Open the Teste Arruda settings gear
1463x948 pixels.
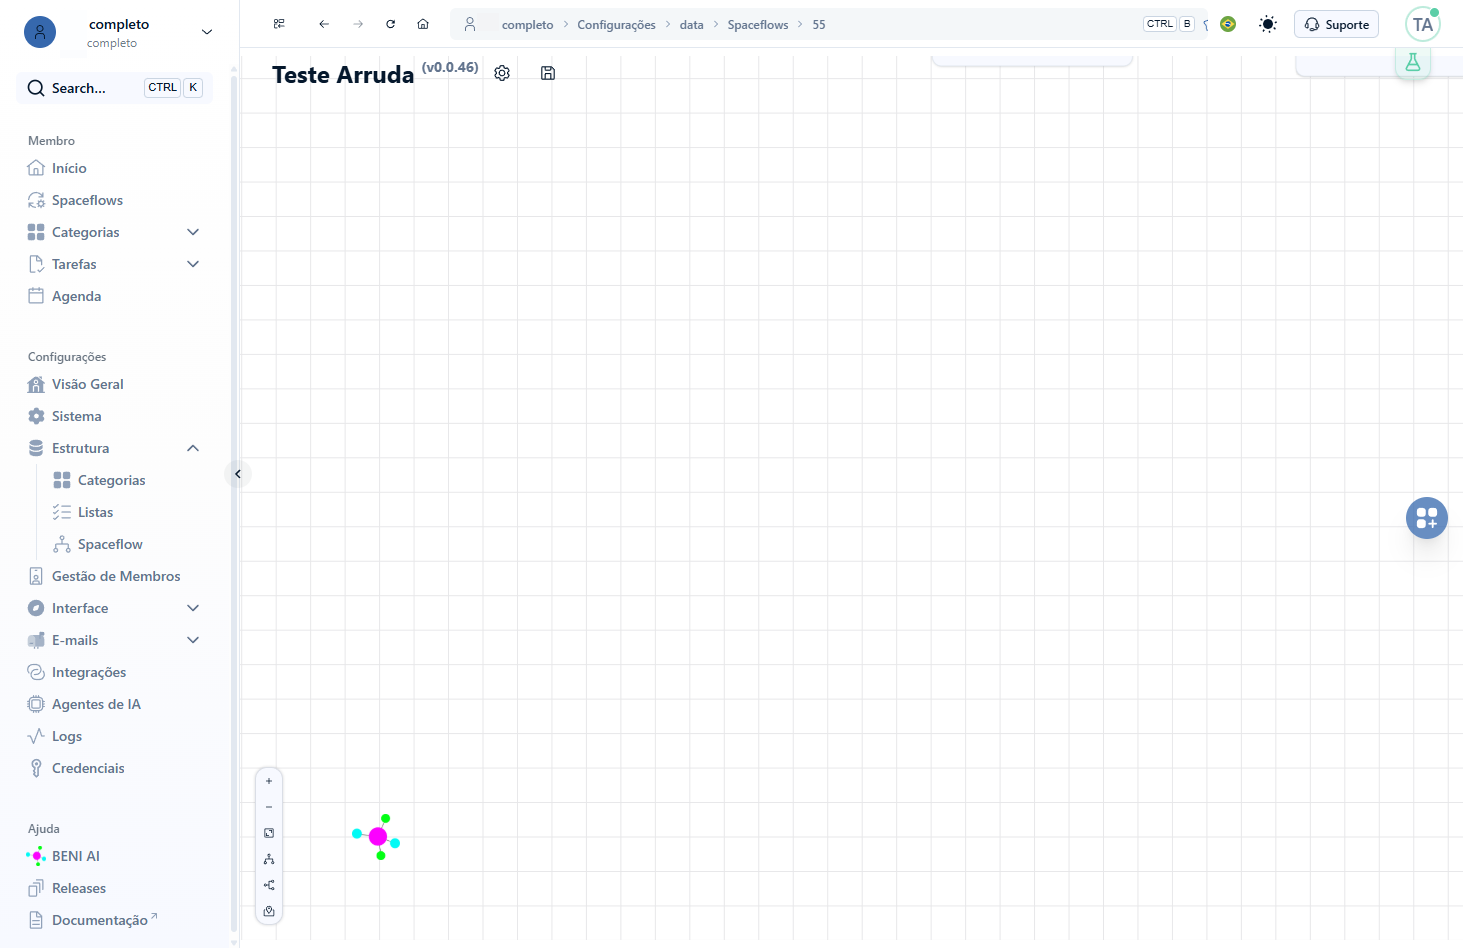point(502,73)
